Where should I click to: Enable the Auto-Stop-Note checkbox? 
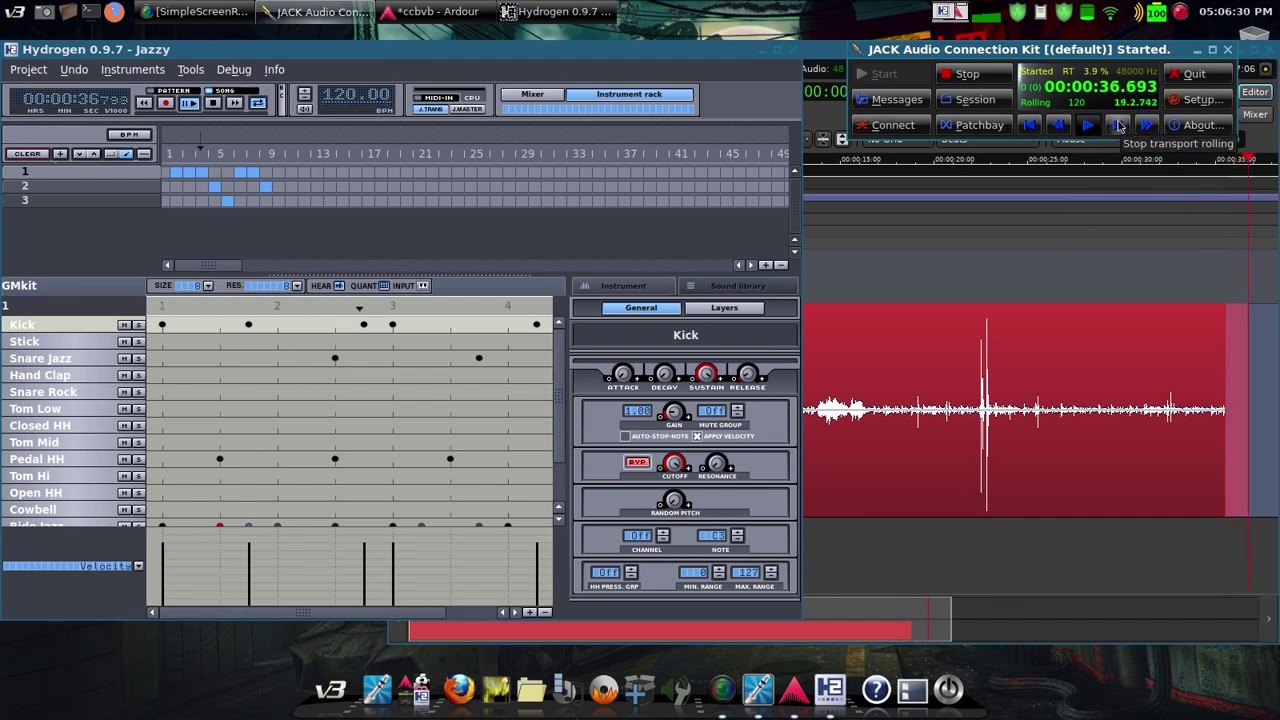point(625,437)
